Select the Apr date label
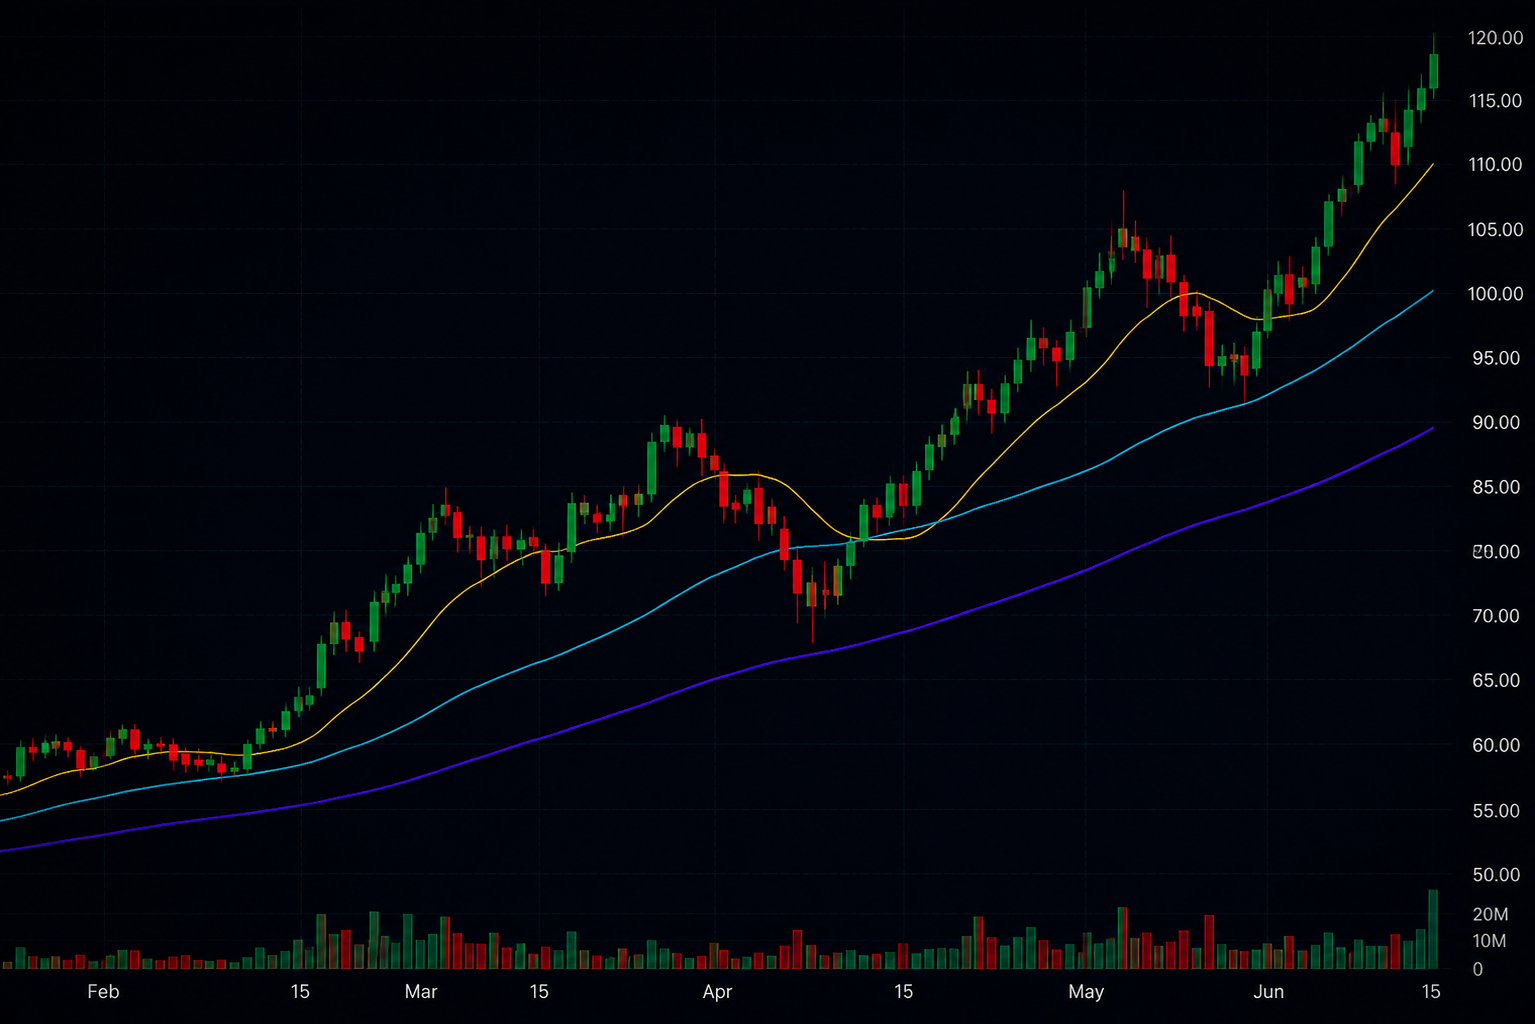The width and height of the screenshot is (1535, 1024). pos(717,992)
